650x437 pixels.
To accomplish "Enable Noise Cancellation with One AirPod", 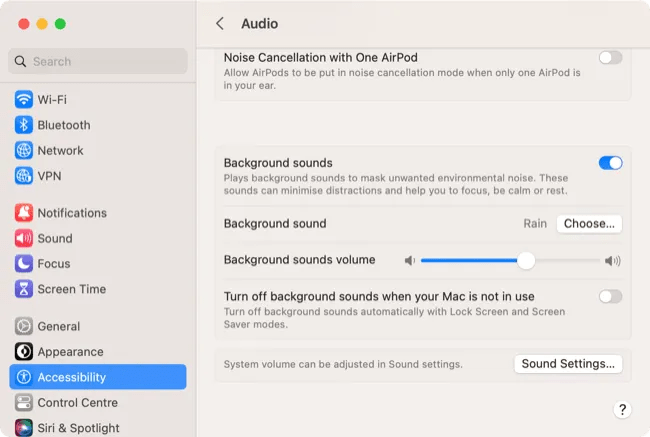I will pyautogui.click(x=610, y=58).
